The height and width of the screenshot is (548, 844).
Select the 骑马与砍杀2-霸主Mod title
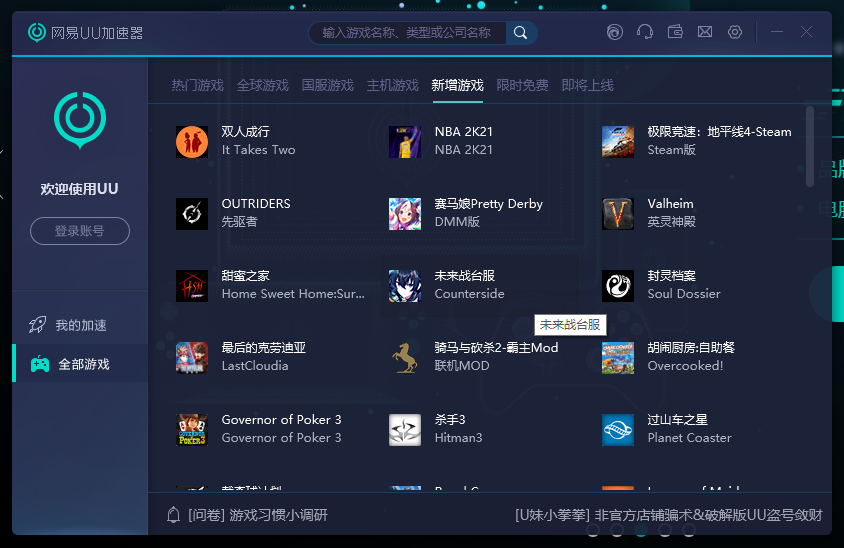496,348
